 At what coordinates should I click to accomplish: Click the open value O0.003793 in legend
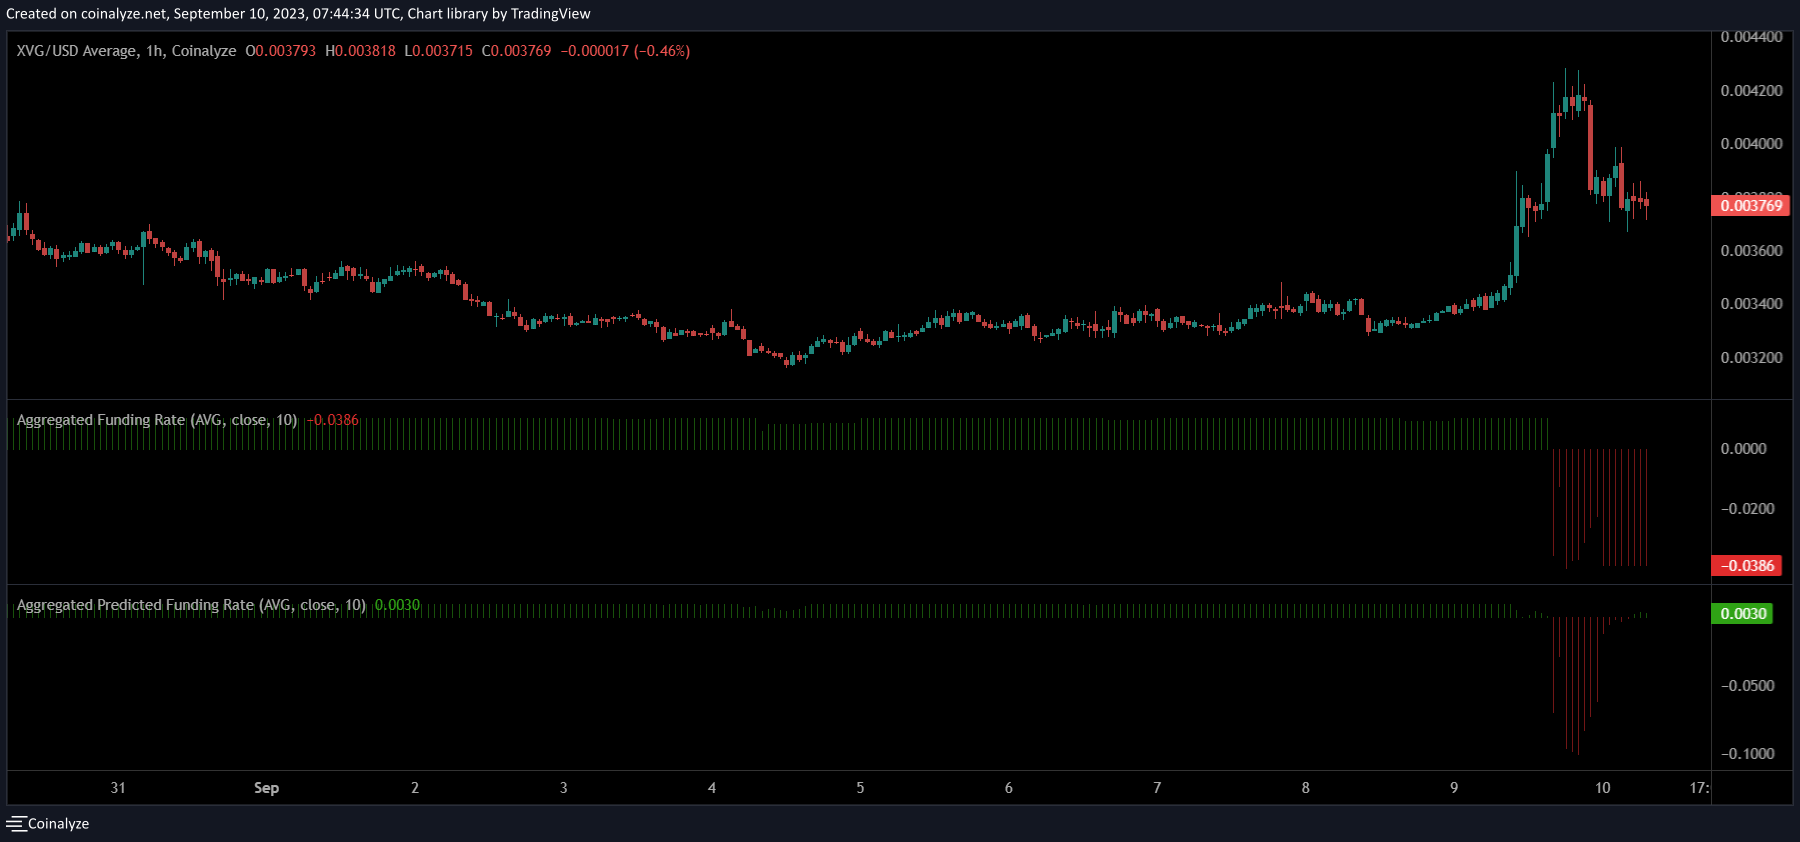pyautogui.click(x=281, y=51)
